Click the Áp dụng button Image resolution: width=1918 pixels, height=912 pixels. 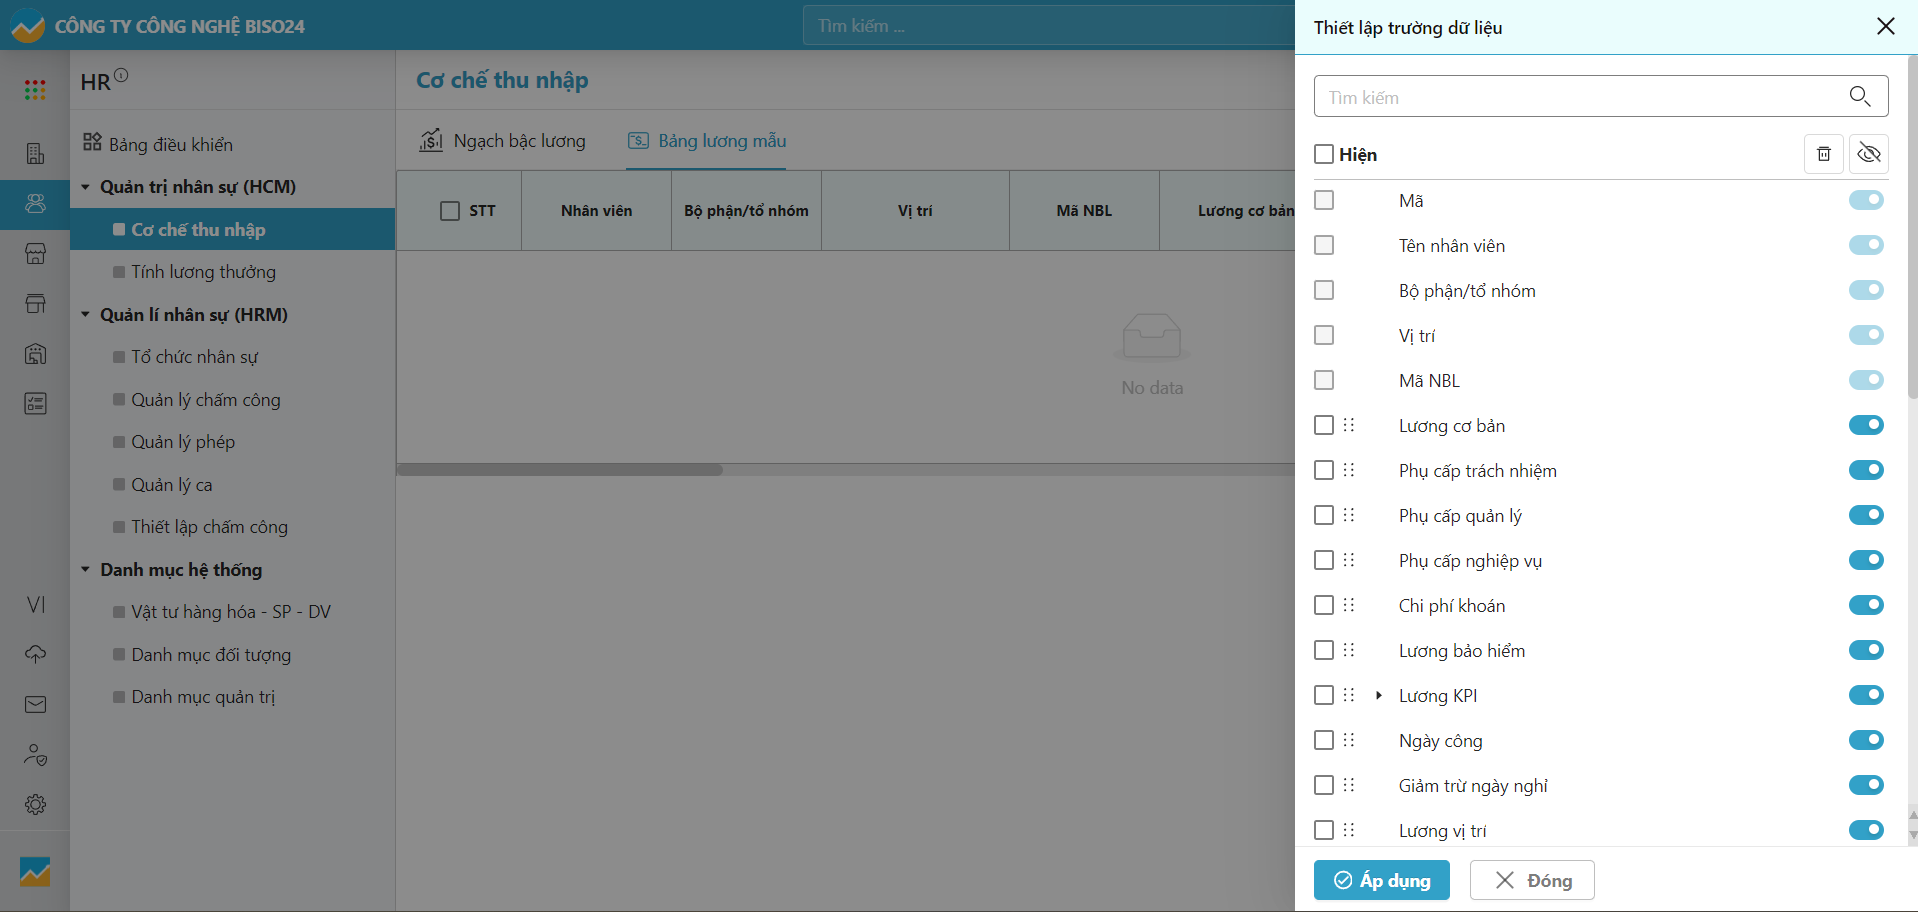tap(1381, 880)
